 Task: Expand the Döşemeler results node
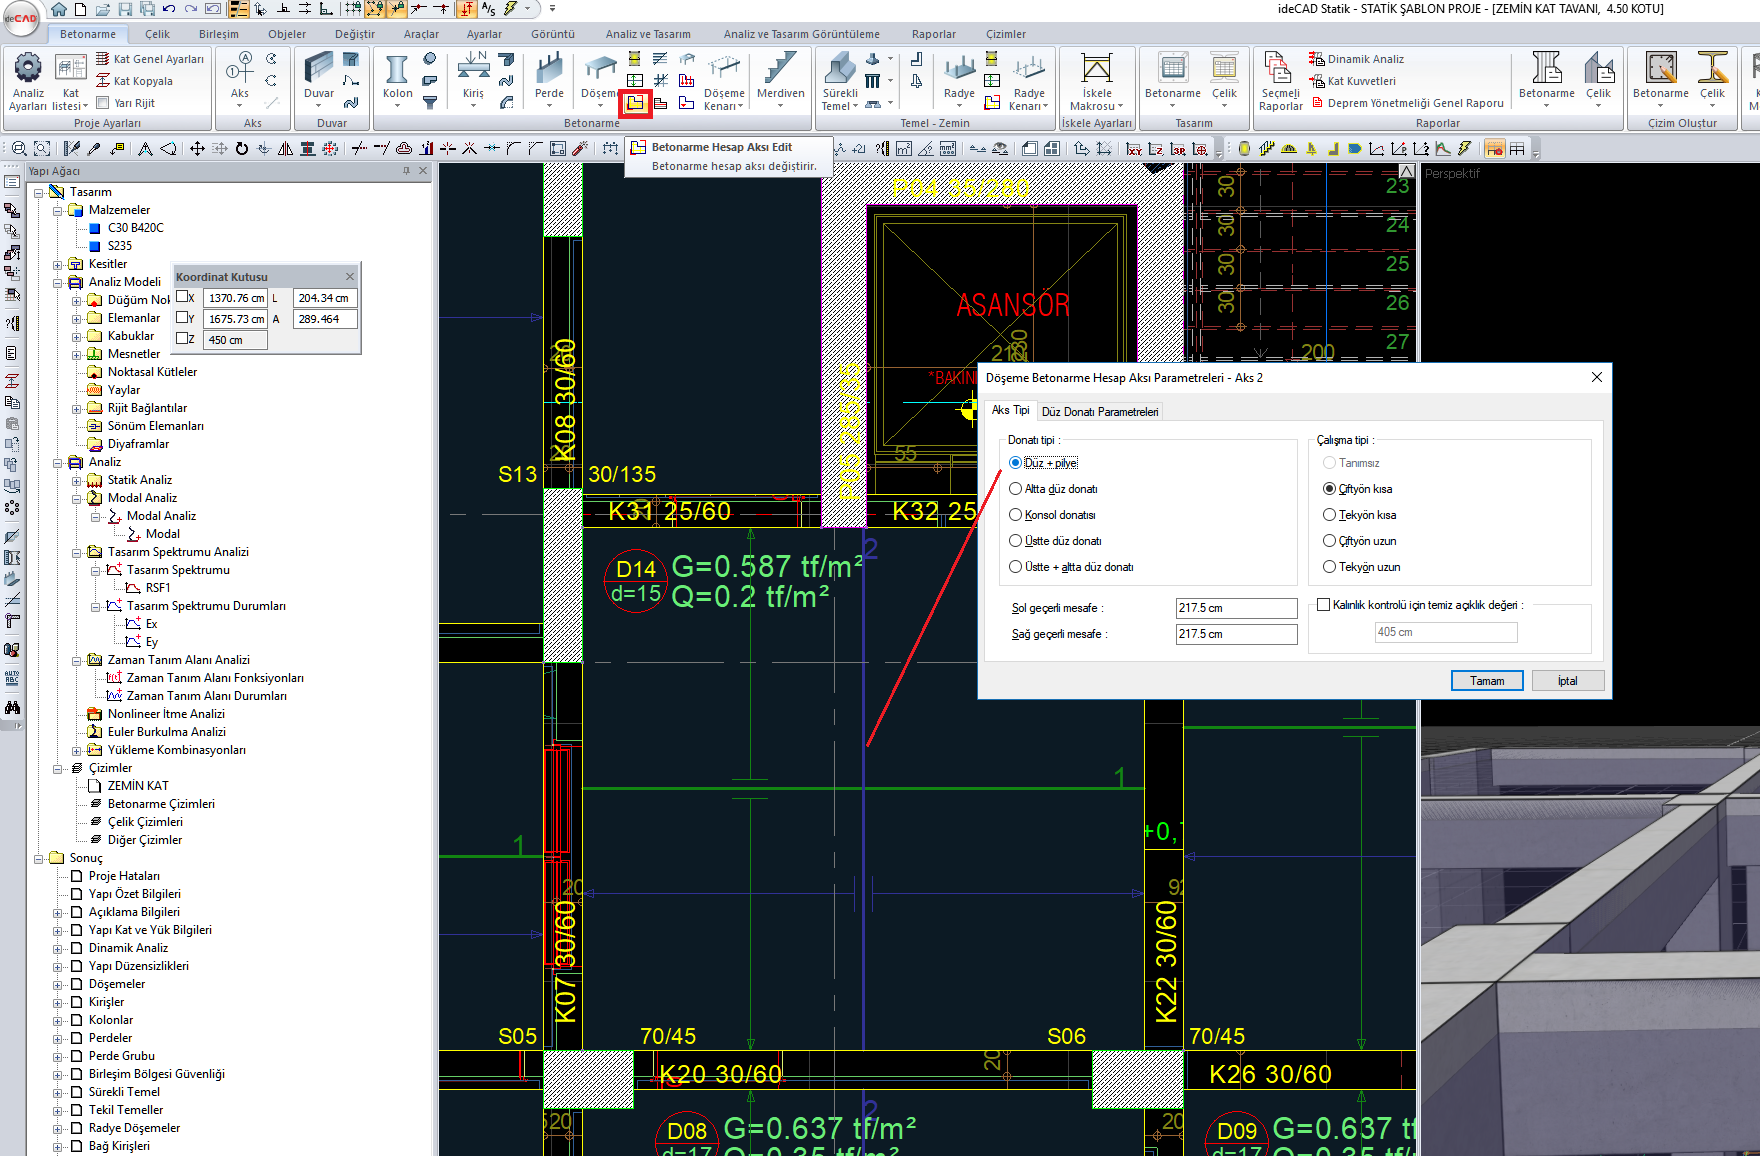pos(58,984)
